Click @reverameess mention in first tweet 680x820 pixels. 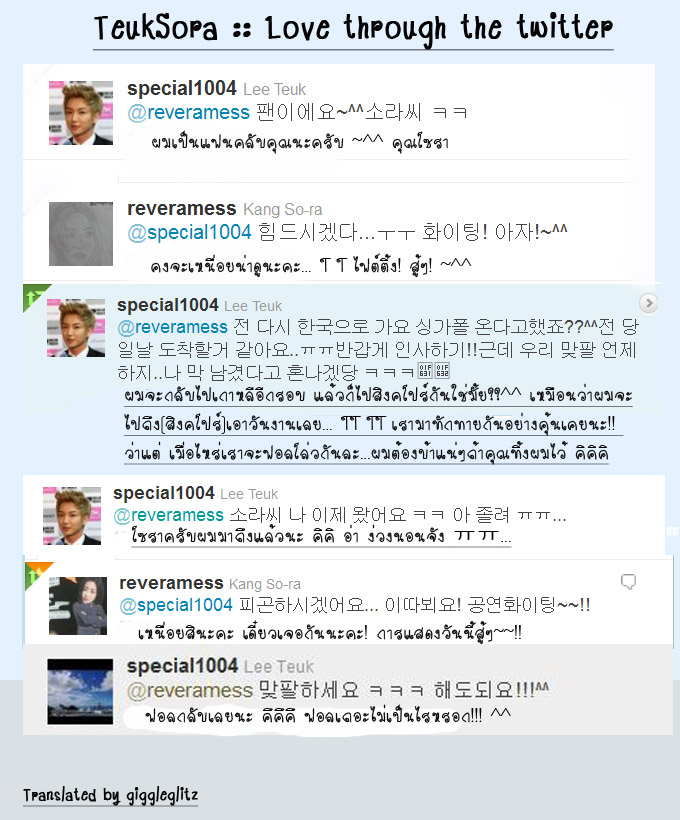click(x=189, y=112)
